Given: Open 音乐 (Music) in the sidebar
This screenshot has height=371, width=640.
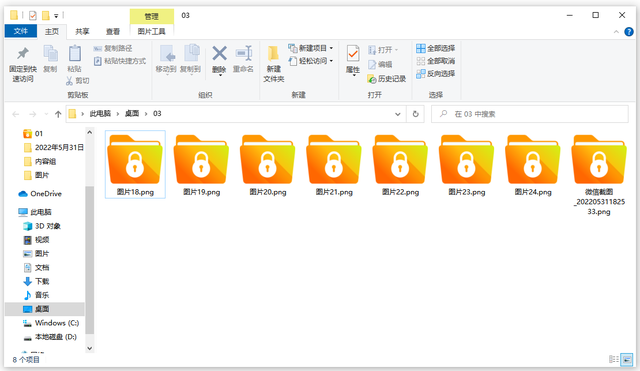Looking at the screenshot, I should coord(36,295).
